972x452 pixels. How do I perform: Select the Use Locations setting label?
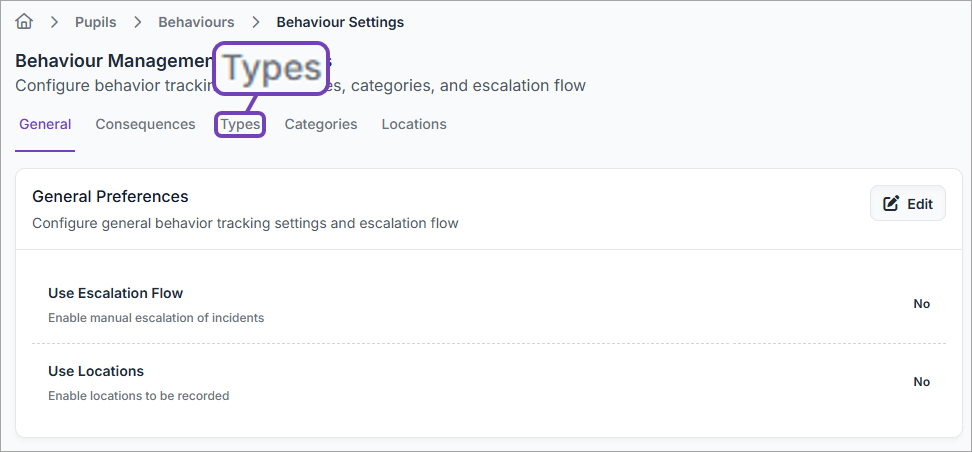click(96, 372)
